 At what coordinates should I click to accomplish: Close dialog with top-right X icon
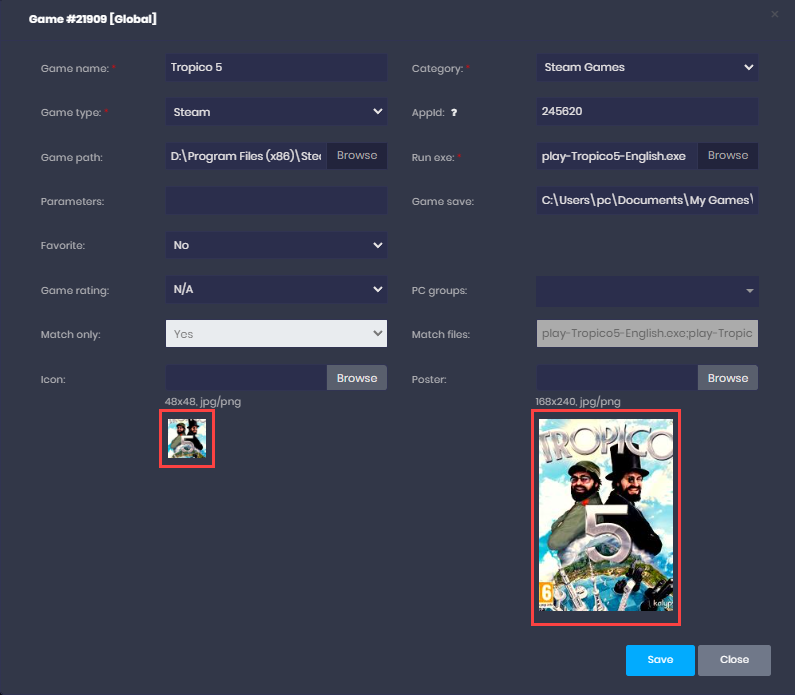coord(775,15)
